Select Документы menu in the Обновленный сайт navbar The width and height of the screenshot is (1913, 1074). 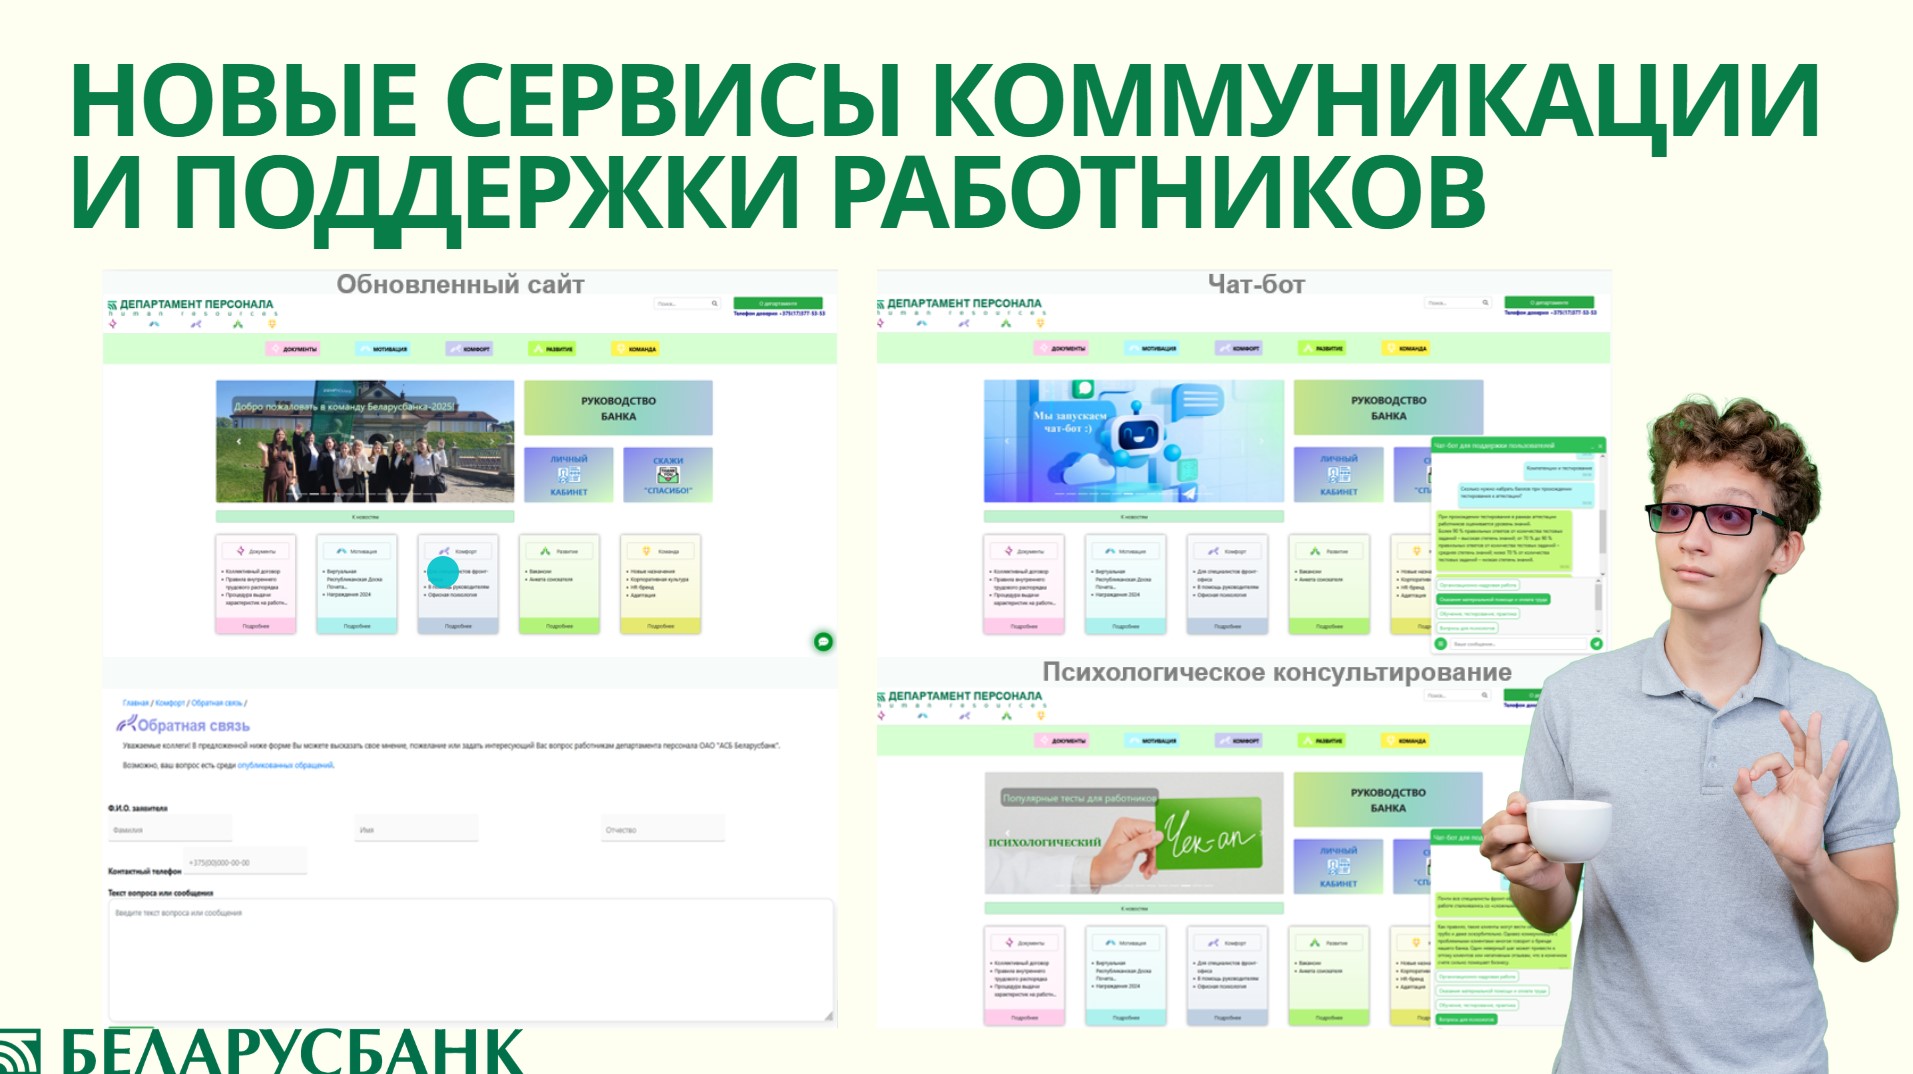coord(292,349)
